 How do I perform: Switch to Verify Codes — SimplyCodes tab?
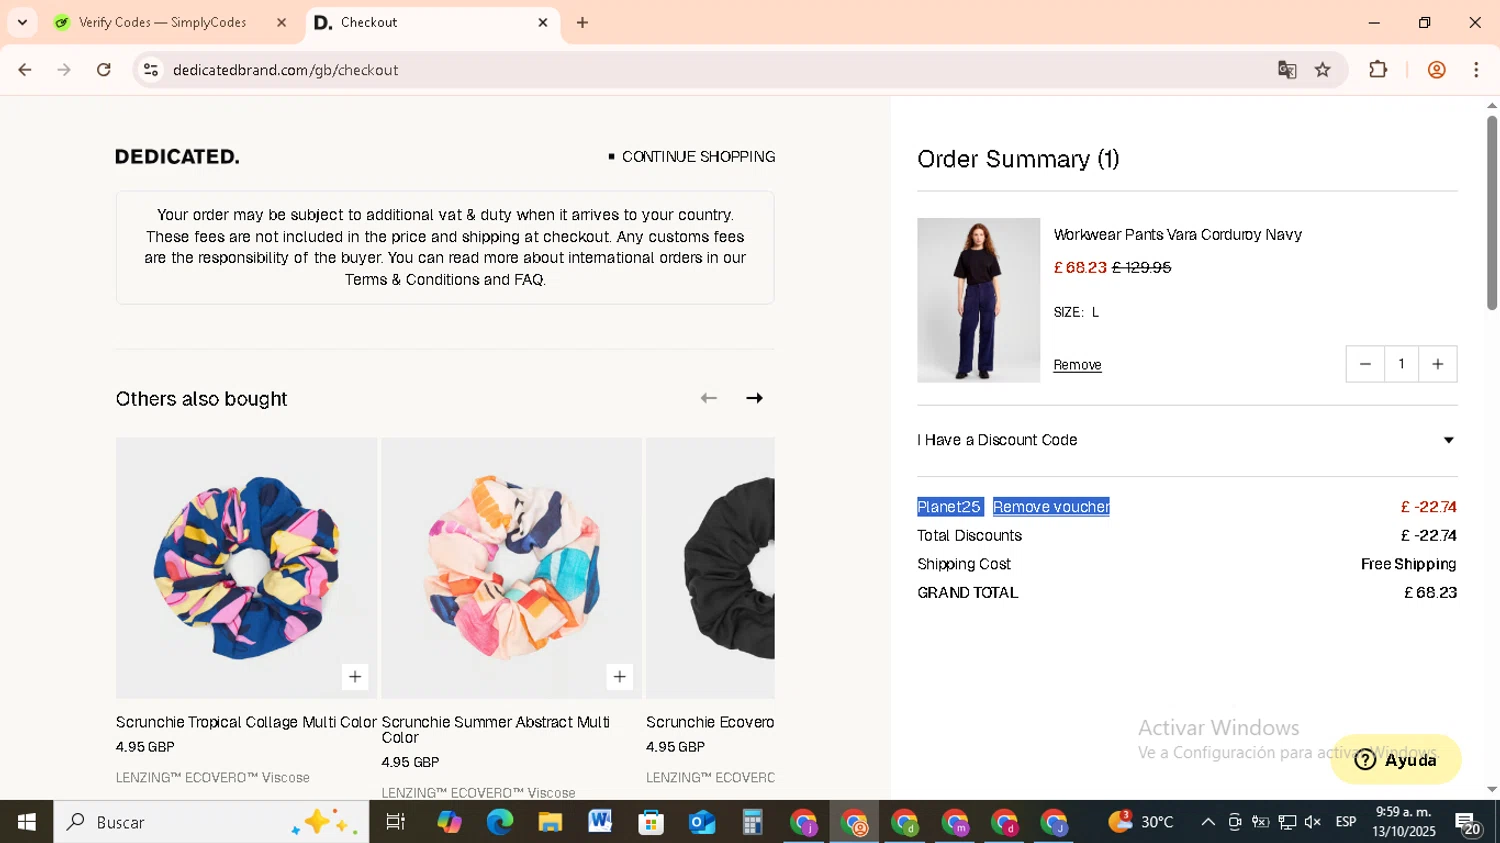160,22
